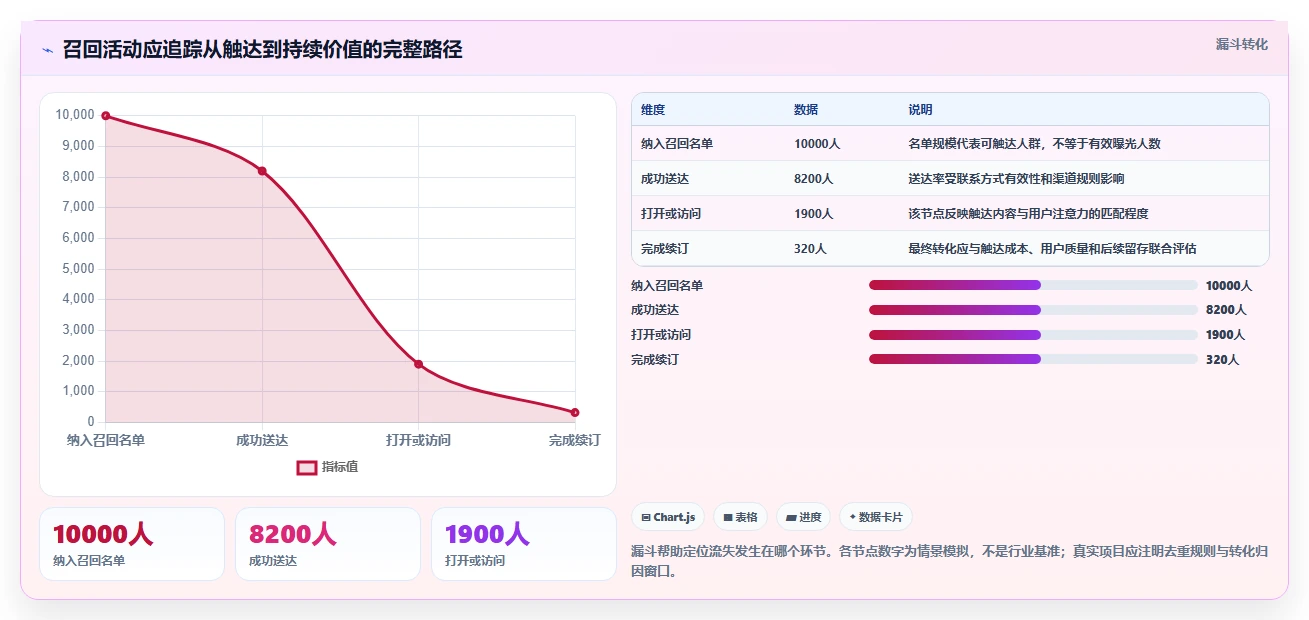This screenshot has height=620, width=1309.
Task: Click the 完成续订 x-axis label
Action: 575,440
